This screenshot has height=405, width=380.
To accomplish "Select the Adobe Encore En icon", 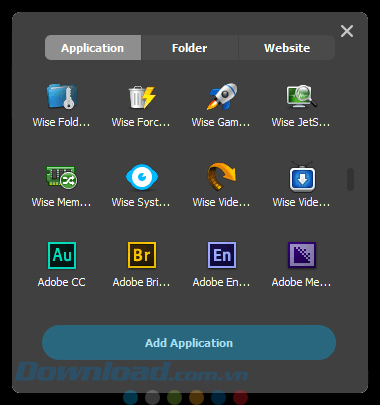I will click(x=222, y=255).
